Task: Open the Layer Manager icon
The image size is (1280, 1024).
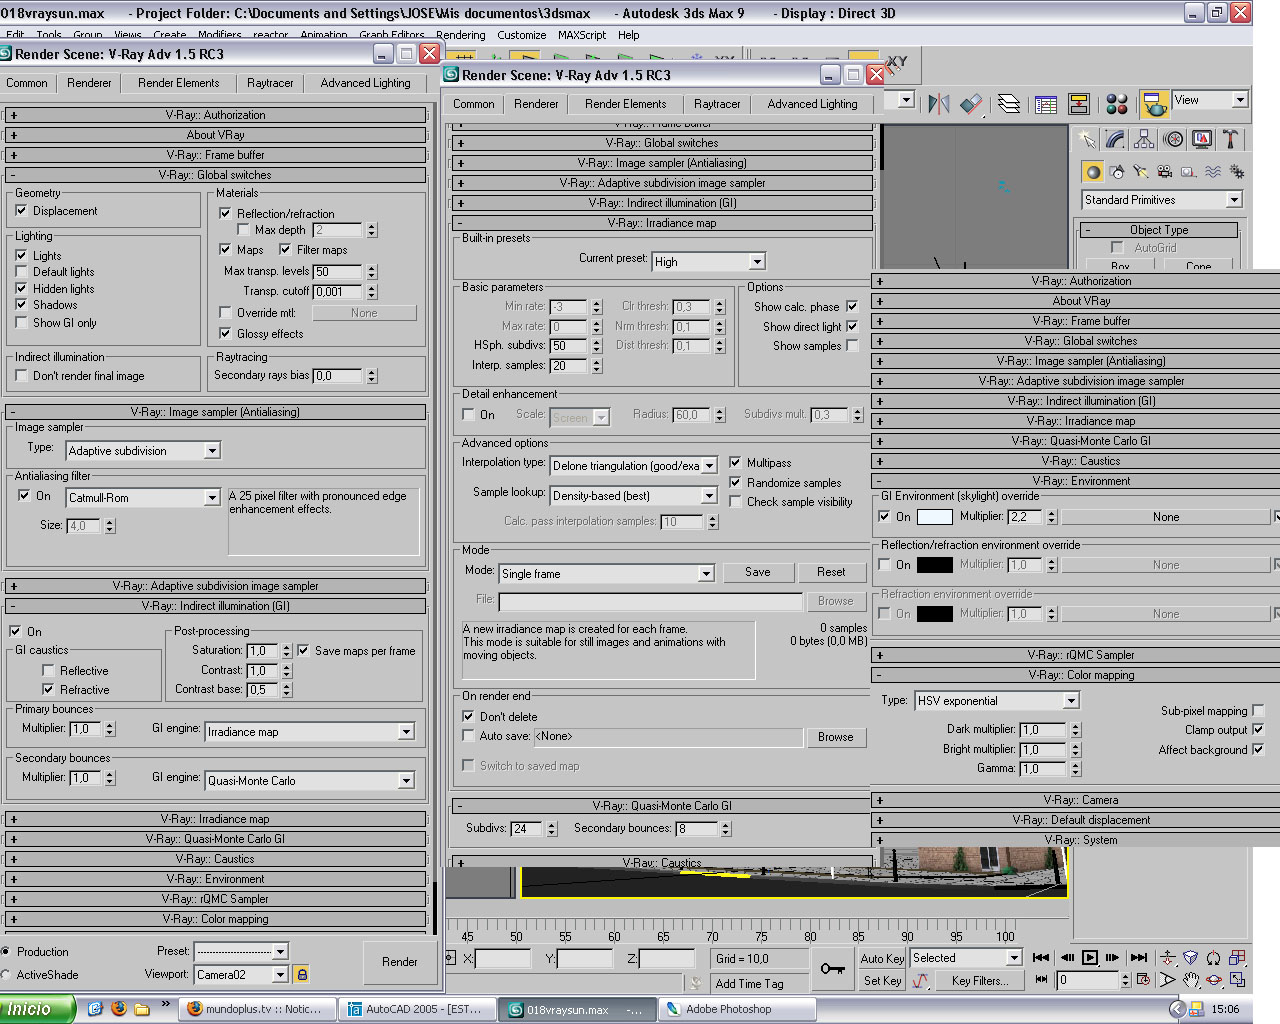Action: tap(1009, 104)
